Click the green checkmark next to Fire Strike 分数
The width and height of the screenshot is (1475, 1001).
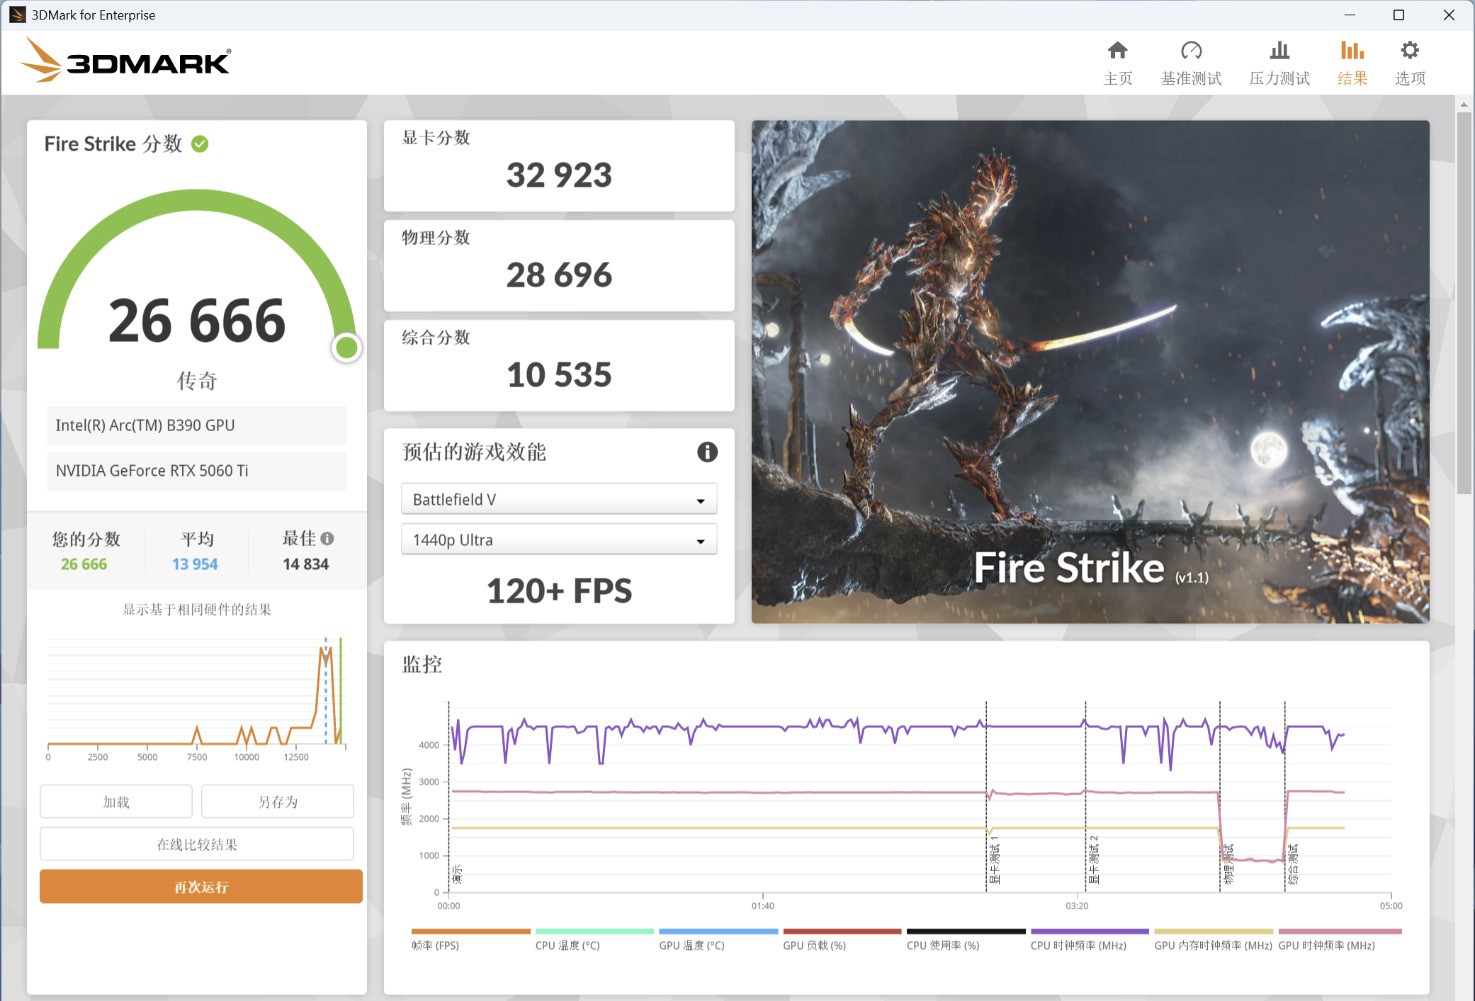click(x=199, y=143)
